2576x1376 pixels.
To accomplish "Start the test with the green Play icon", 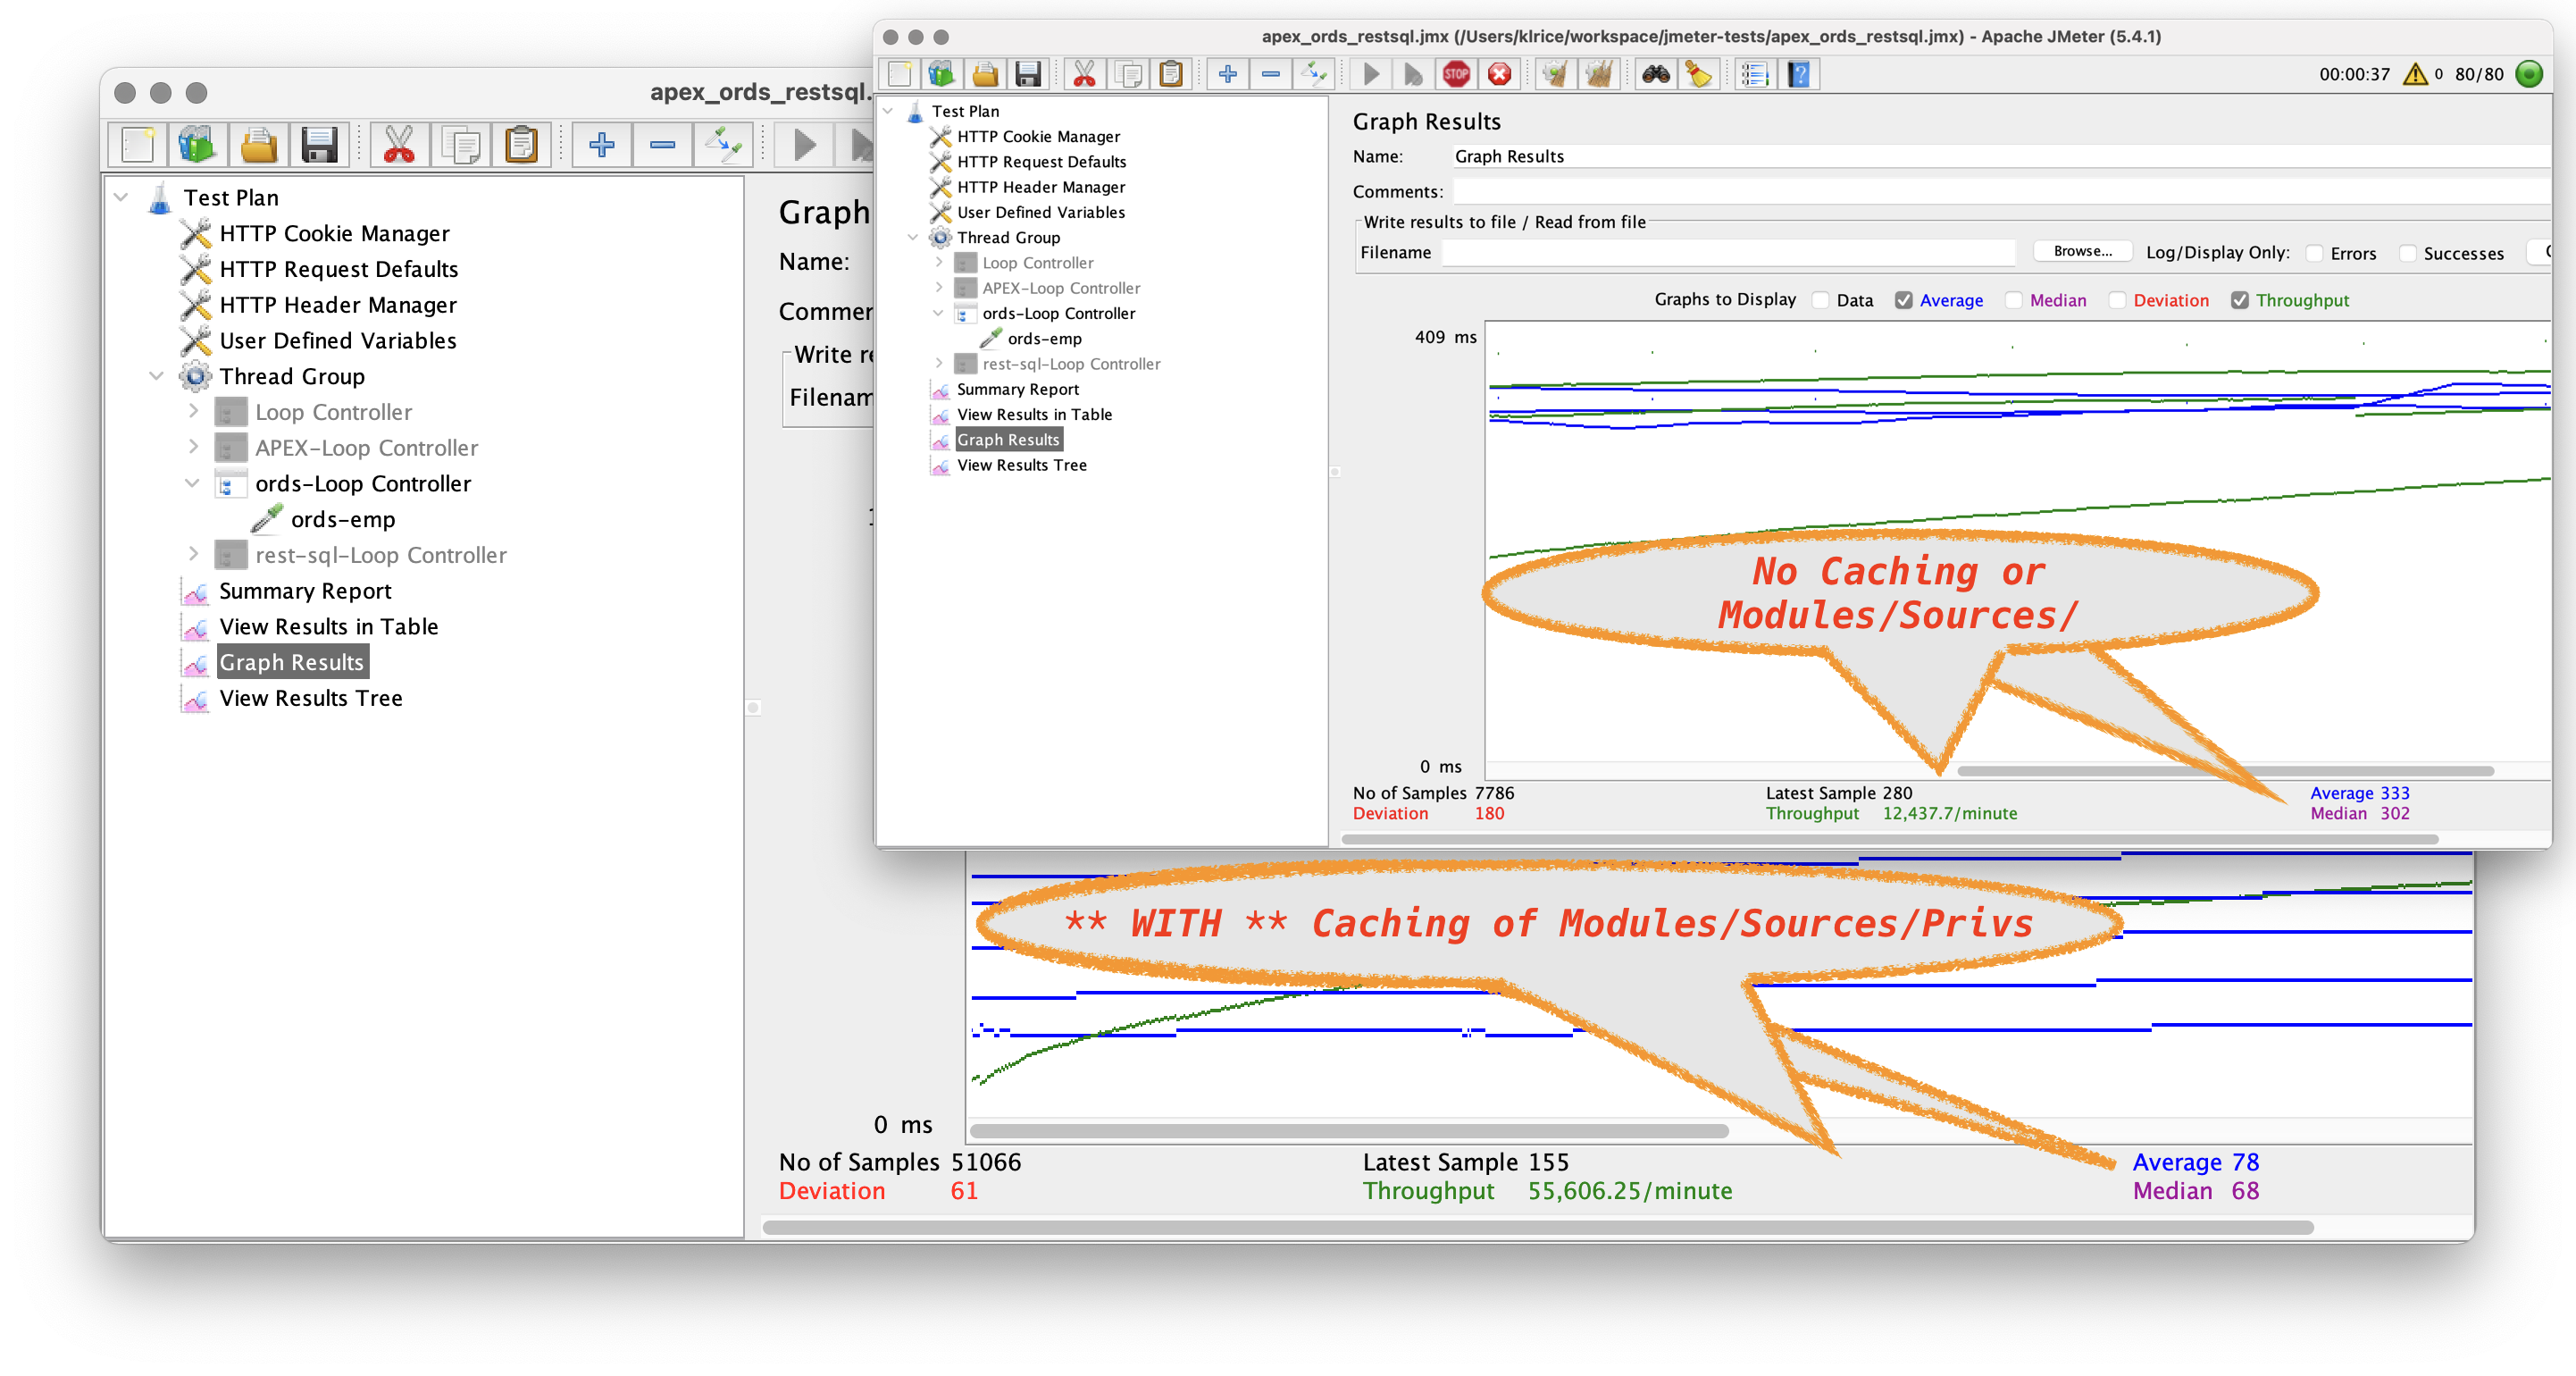I will (x=1371, y=74).
